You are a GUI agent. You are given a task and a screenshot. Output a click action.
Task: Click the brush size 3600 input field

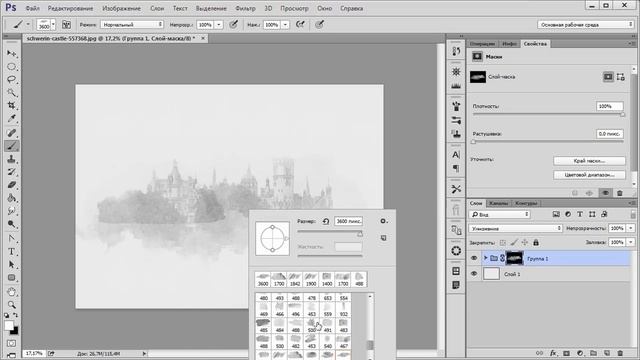coord(348,221)
